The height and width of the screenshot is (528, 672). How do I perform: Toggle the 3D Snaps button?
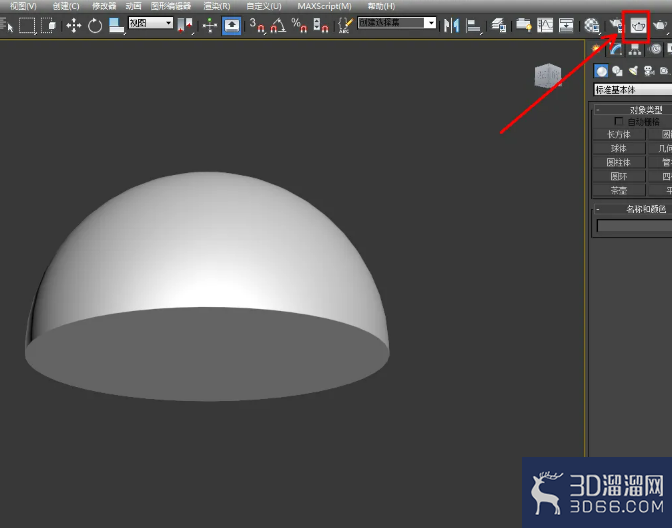click(x=257, y=25)
